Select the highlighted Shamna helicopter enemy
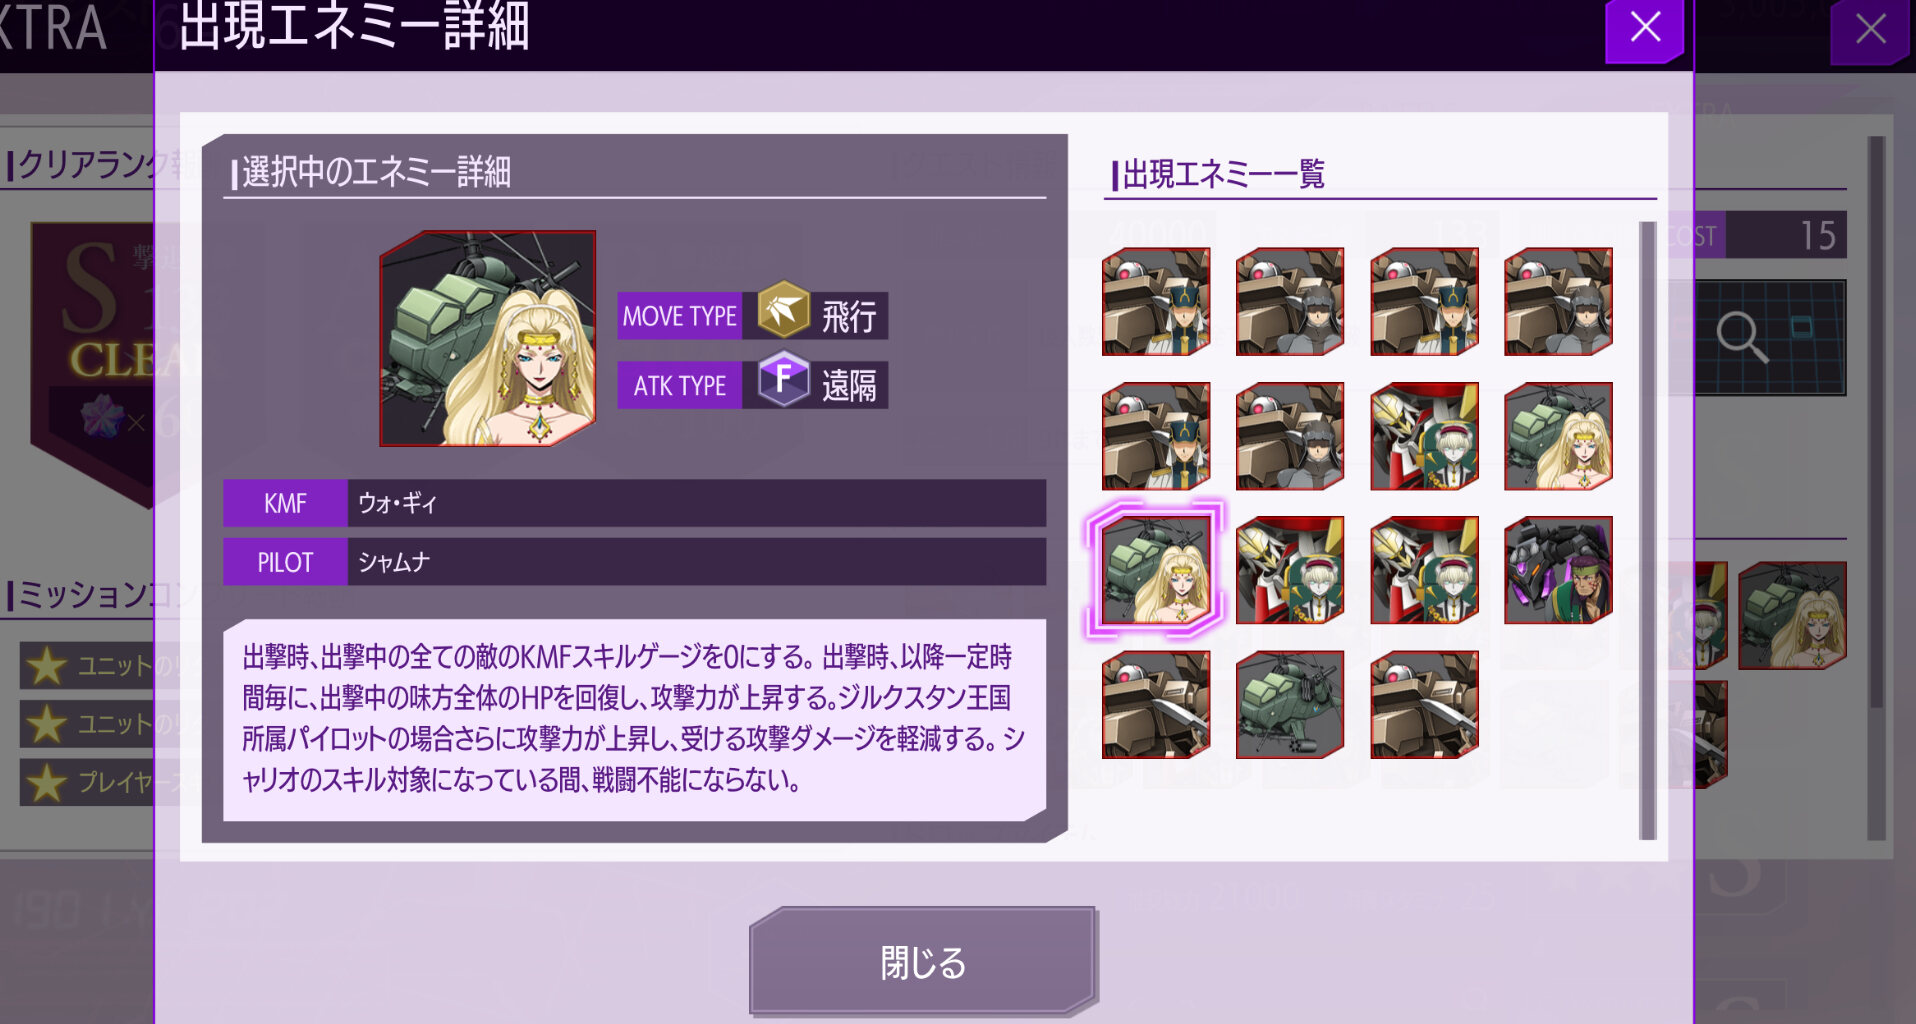The width and height of the screenshot is (1916, 1024). (1156, 570)
